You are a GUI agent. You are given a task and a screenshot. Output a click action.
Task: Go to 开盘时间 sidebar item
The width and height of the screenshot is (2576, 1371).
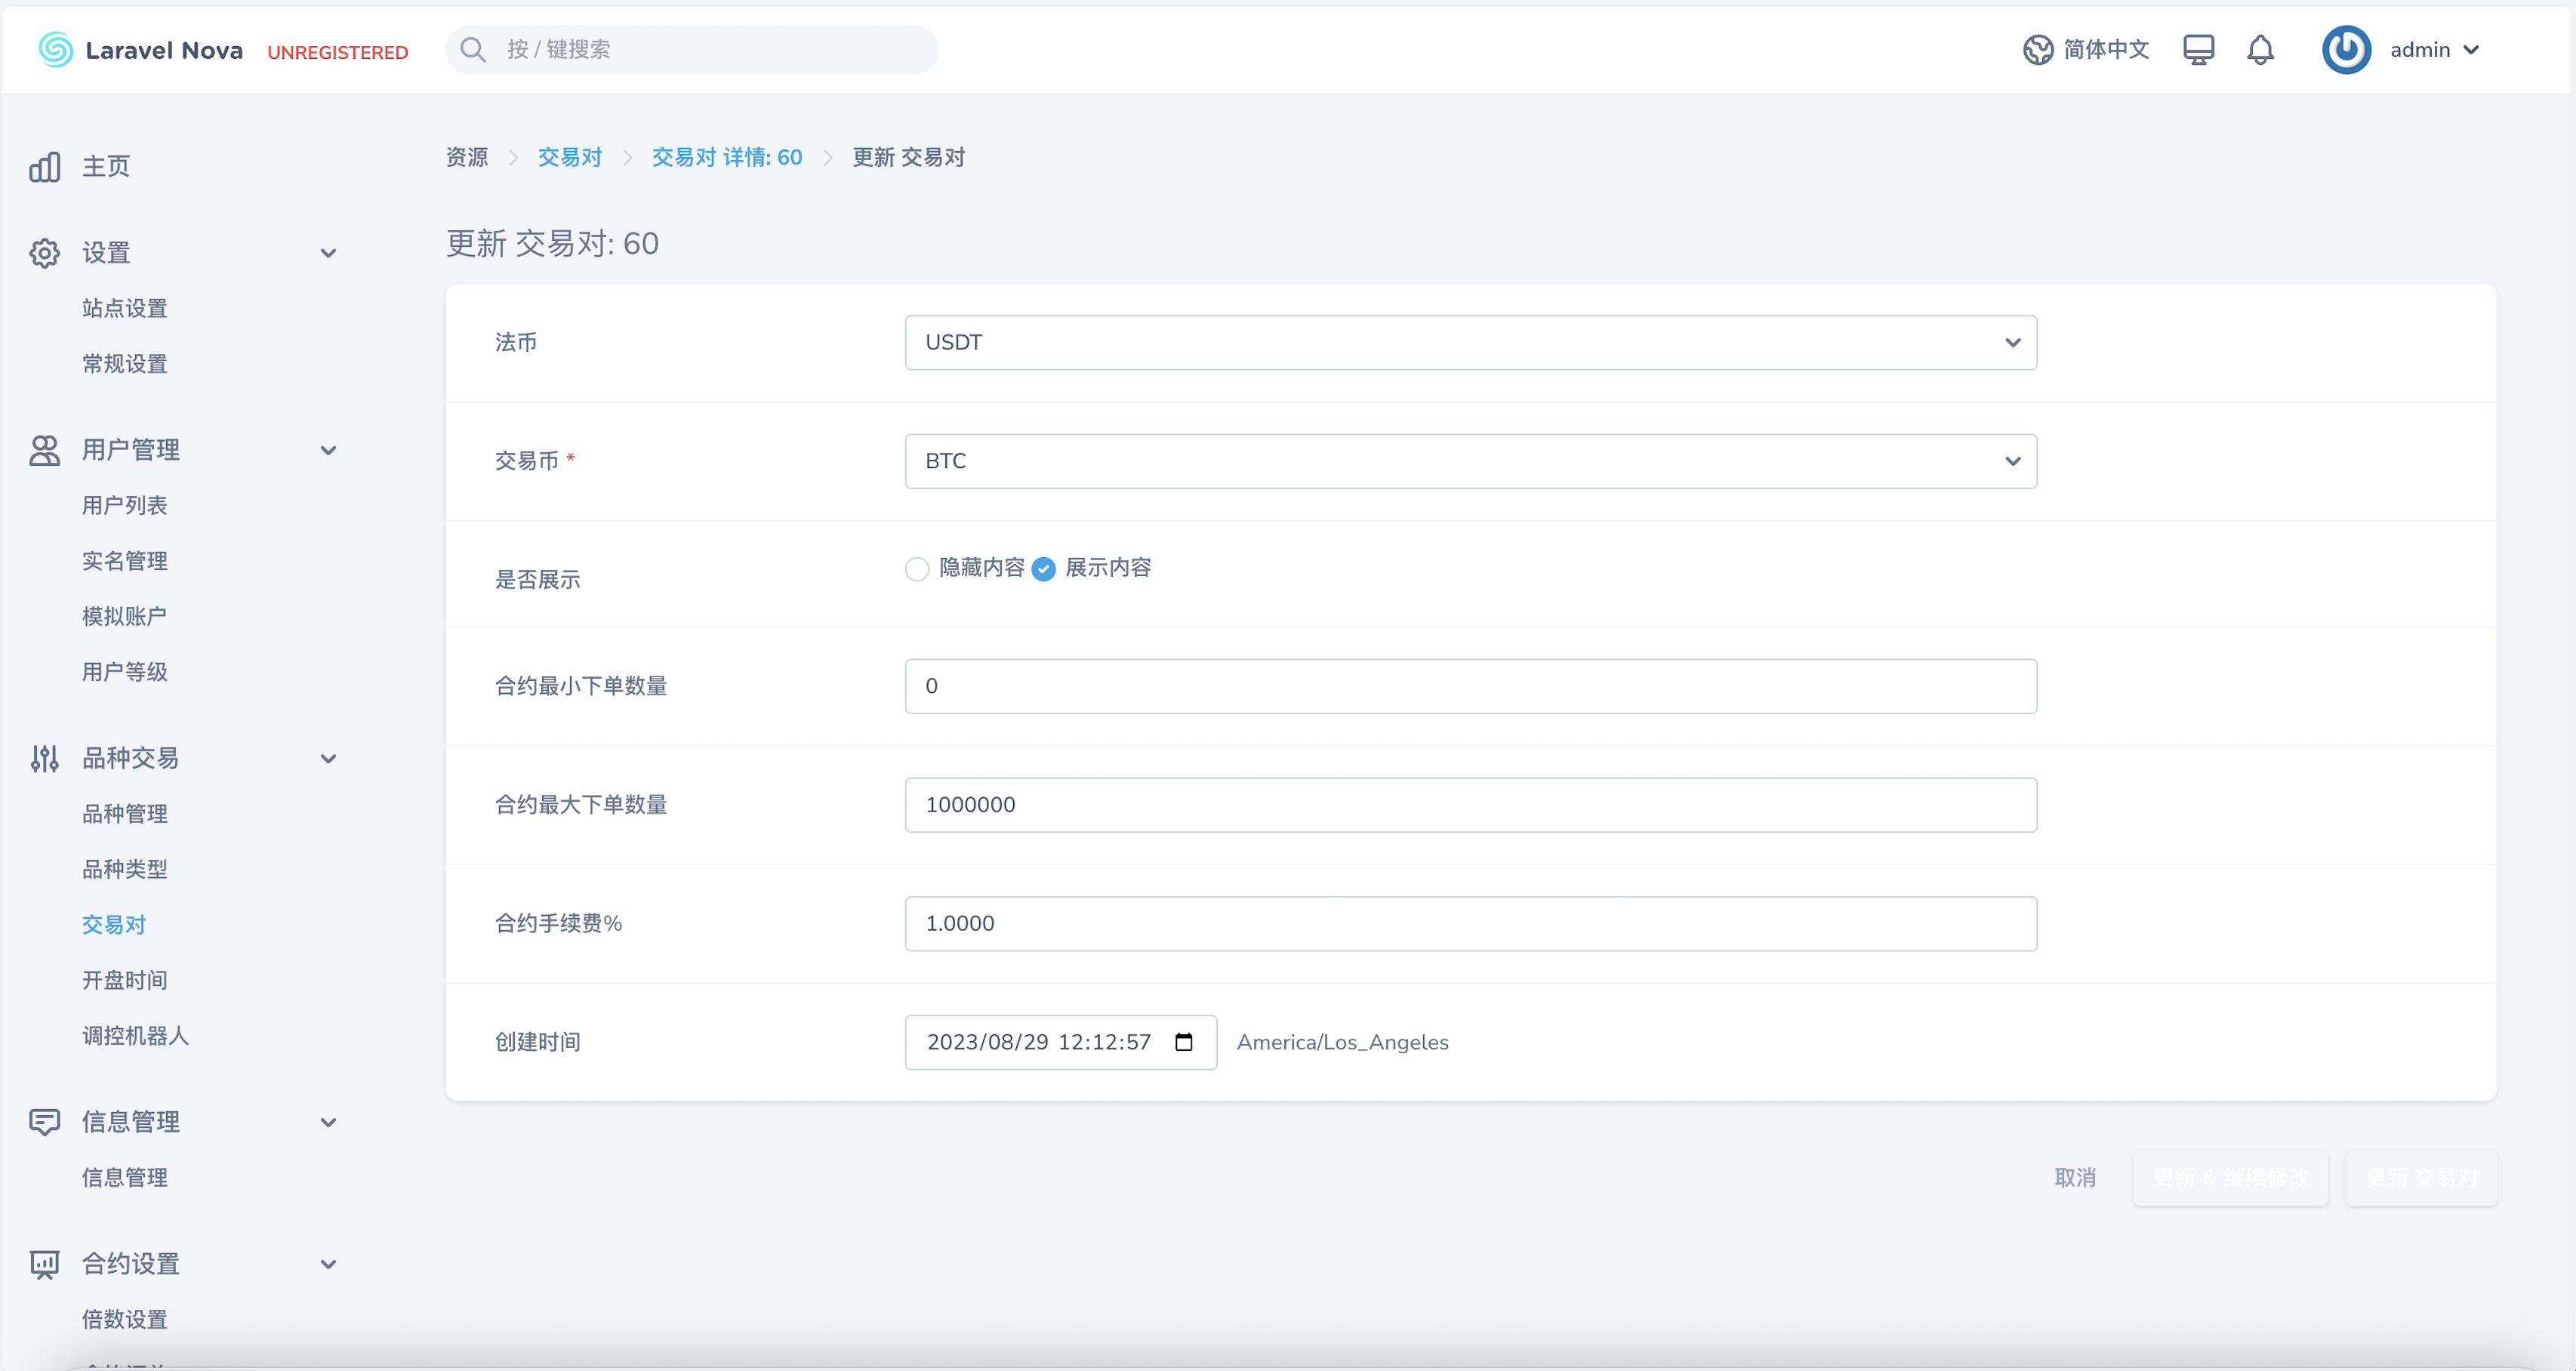click(125, 980)
